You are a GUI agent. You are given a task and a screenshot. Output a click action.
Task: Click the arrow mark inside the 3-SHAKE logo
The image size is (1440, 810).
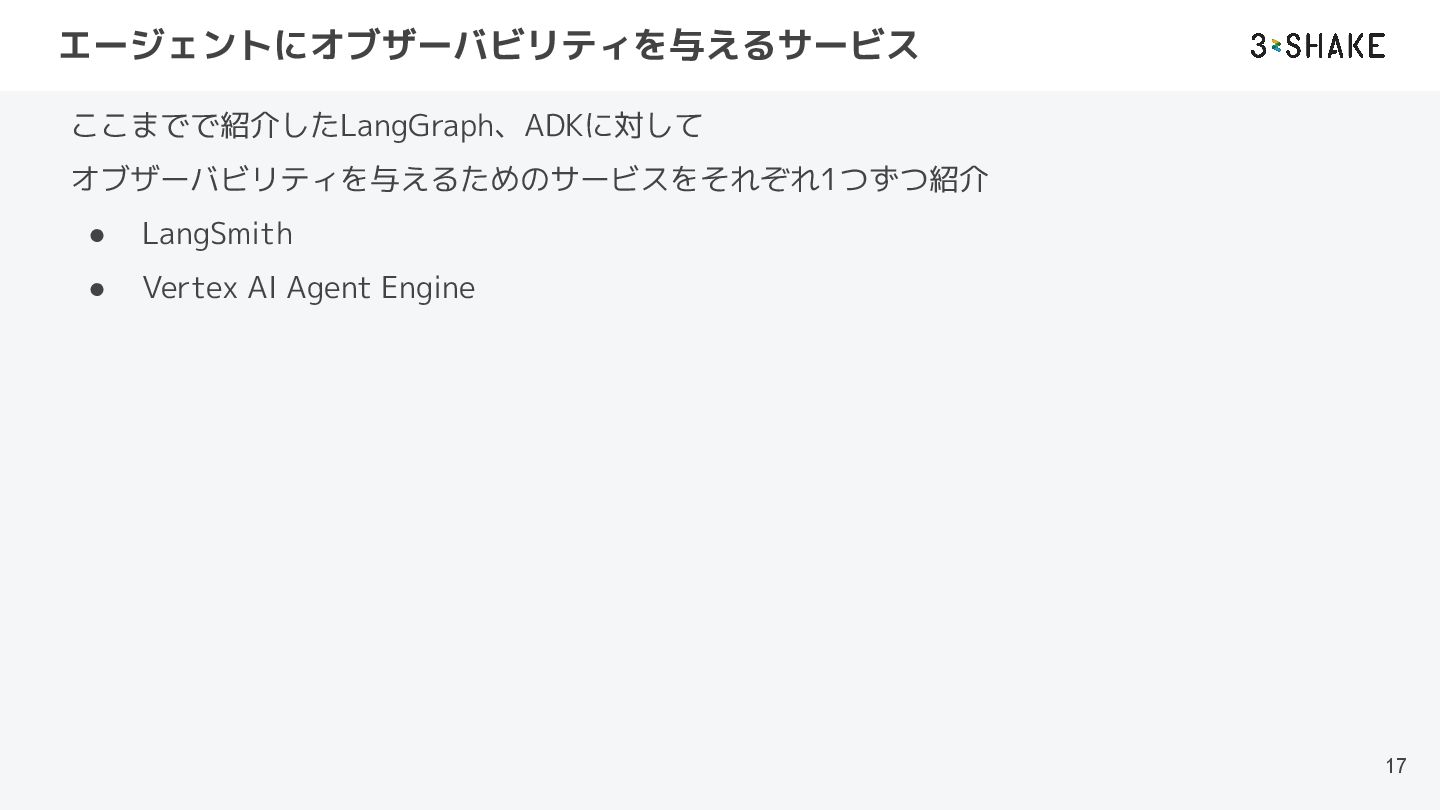point(1277,46)
